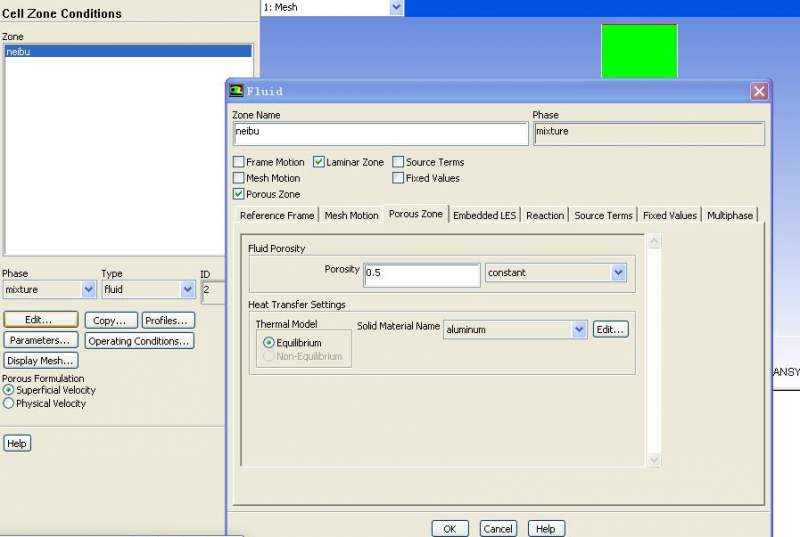Select the neibu zone in the list
The image size is (800, 537).
coord(128,52)
